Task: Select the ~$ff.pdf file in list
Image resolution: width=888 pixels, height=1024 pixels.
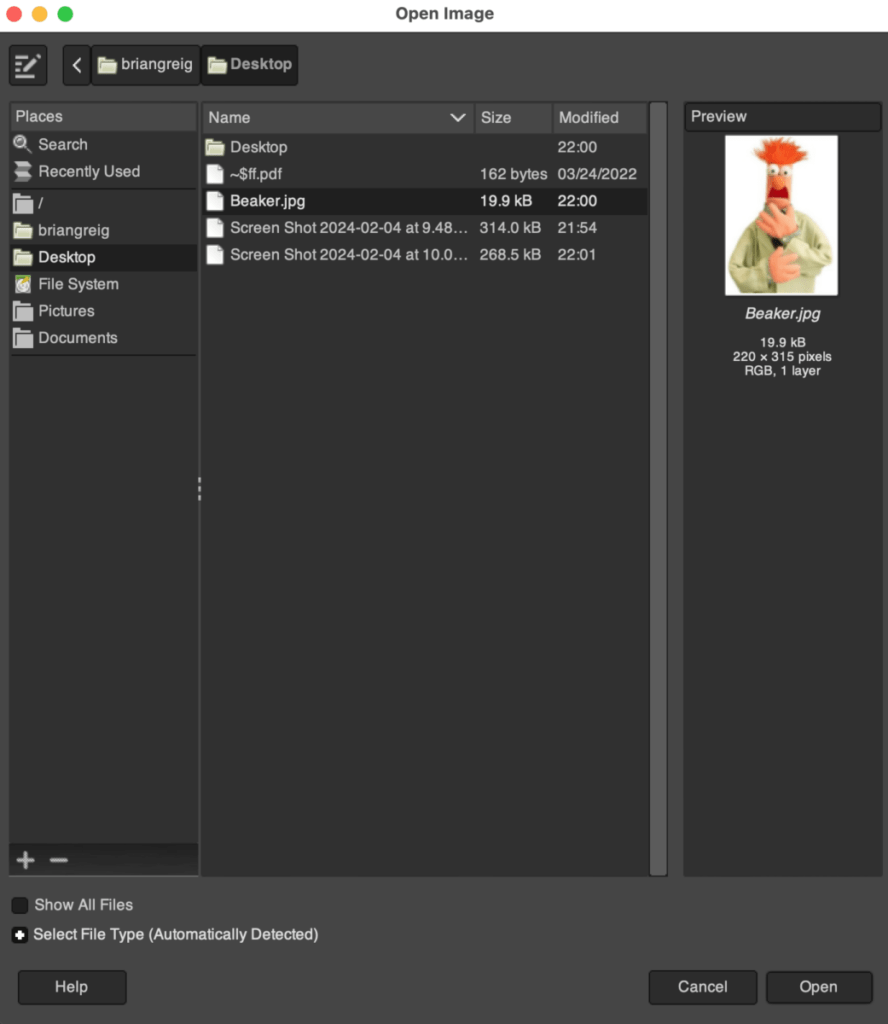Action: 256,174
